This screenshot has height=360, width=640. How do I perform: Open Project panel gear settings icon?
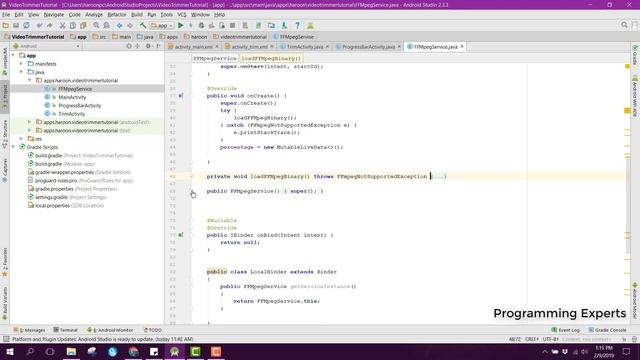click(148, 46)
